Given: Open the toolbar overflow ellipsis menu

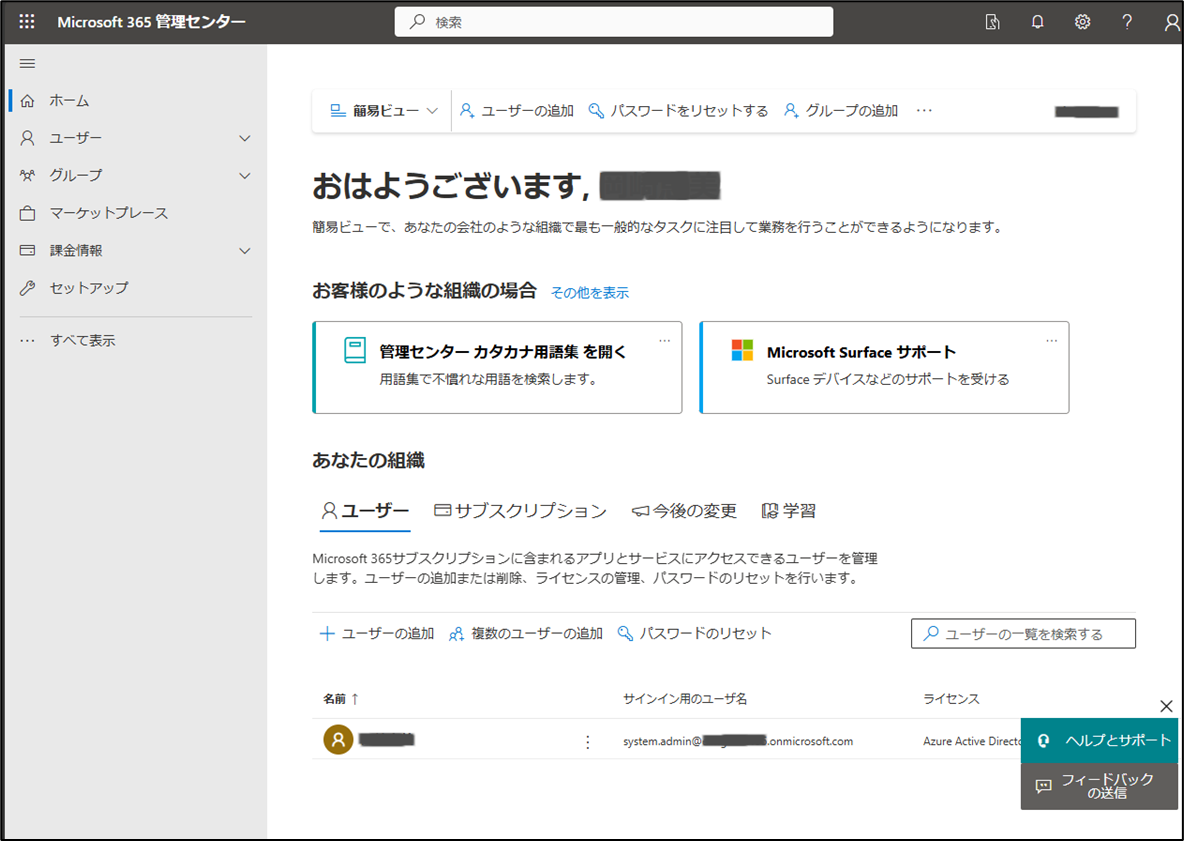Looking at the screenshot, I should click(x=924, y=111).
